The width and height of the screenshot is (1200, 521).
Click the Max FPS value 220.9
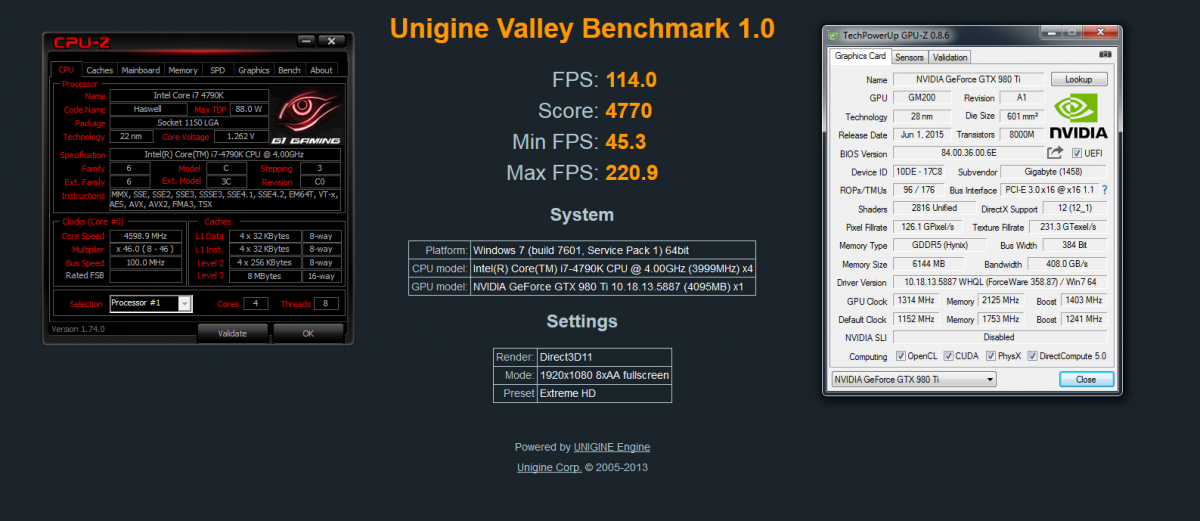pyautogui.click(x=631, y=173)
